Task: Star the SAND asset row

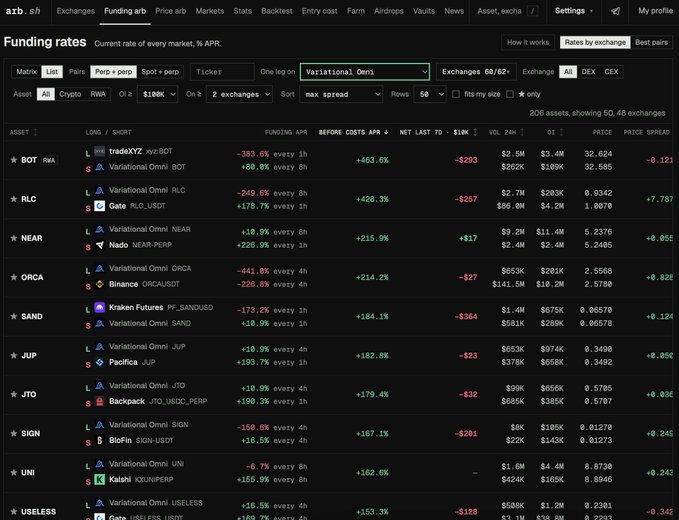Action: [14, 317]
